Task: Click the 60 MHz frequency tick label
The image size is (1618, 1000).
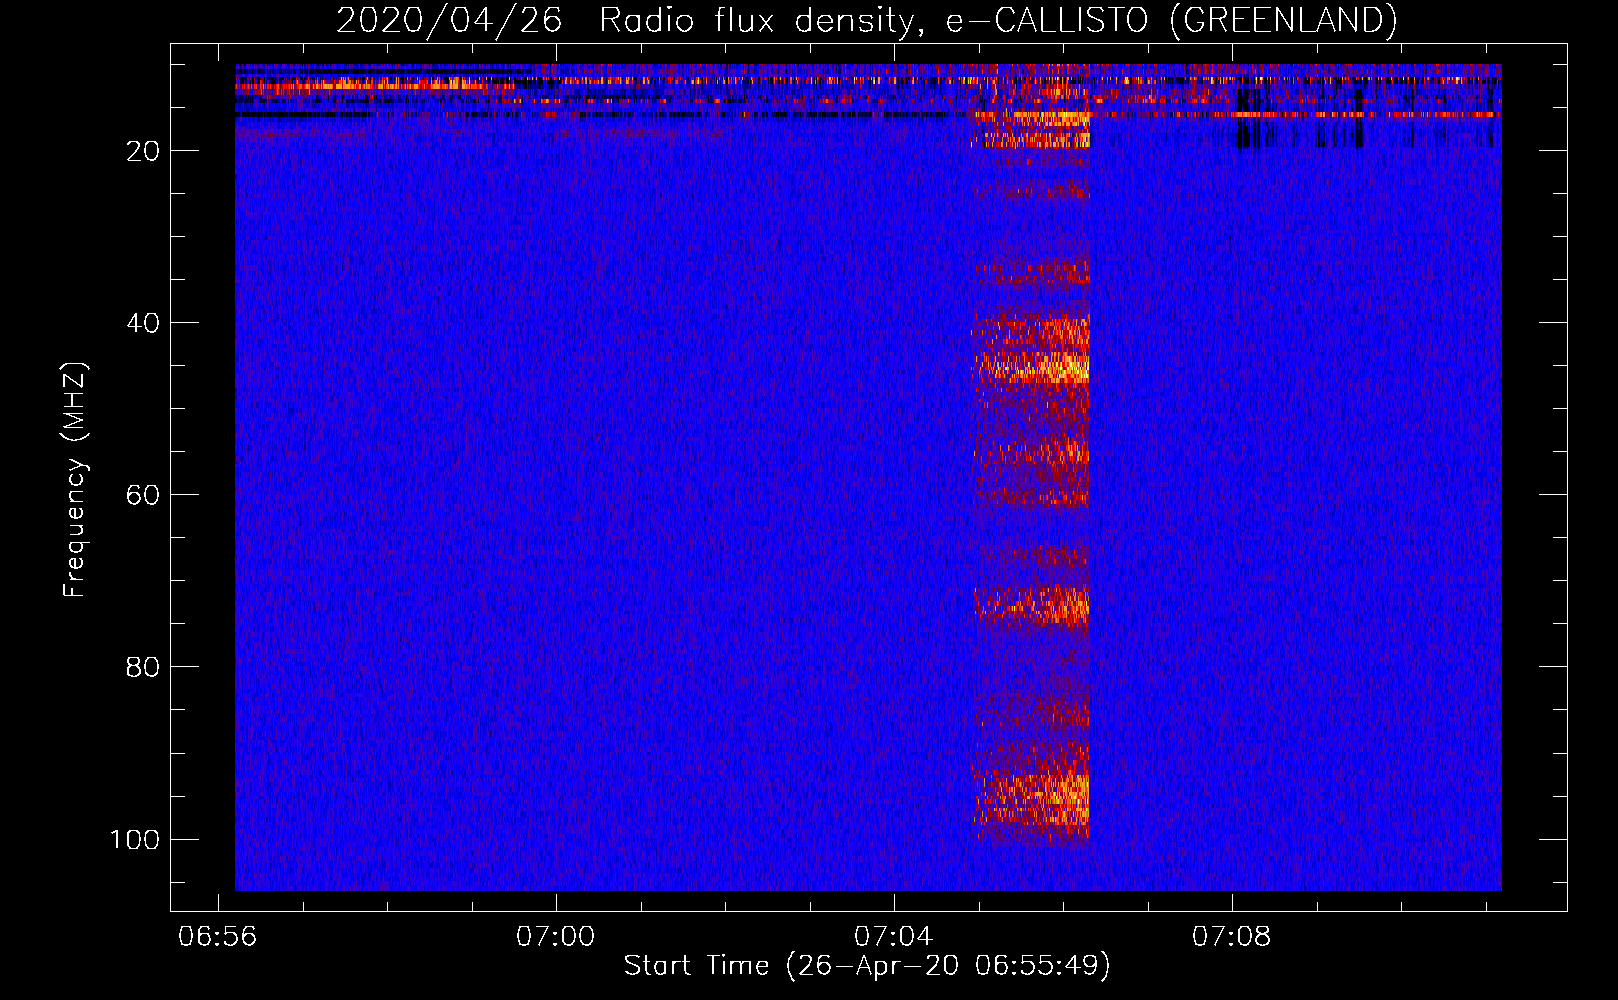Action: point(143,495)
